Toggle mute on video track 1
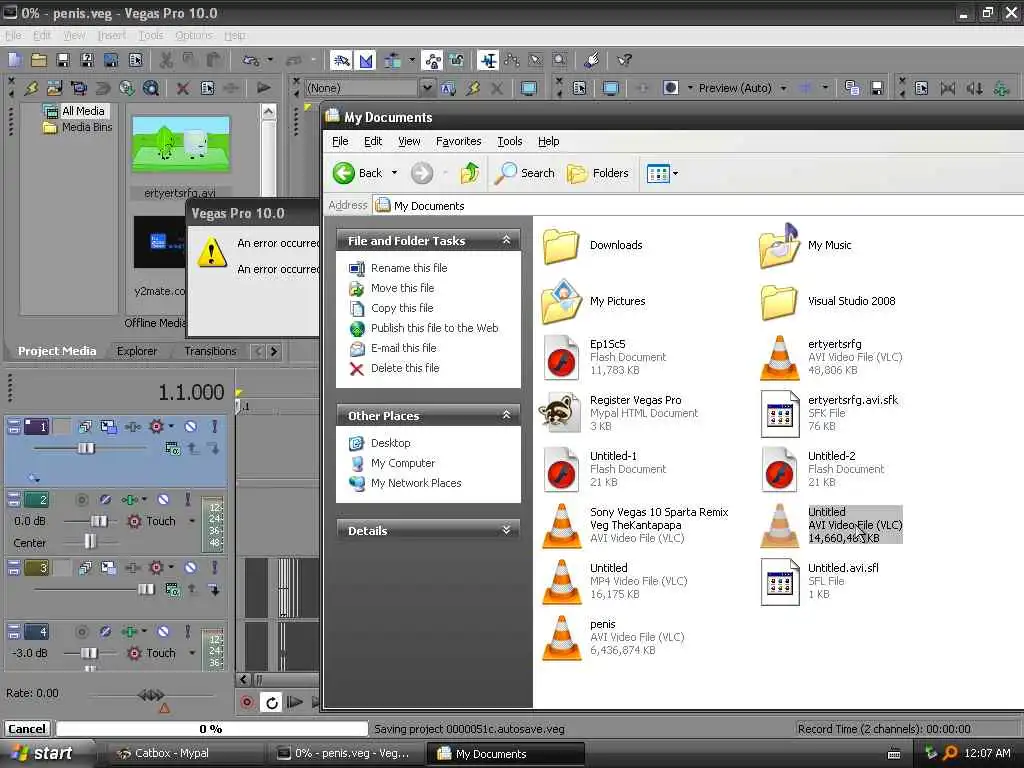This screenshot has height=768, width=1024. (x=190, y=426)
